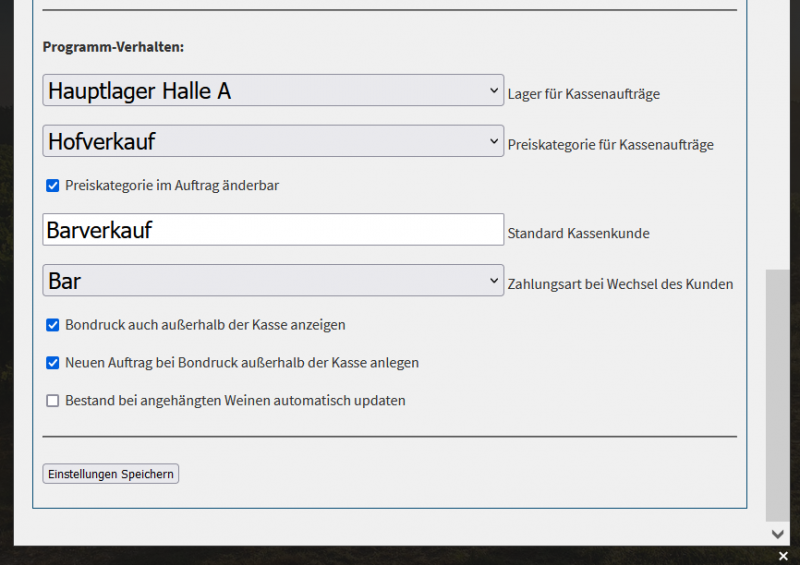This screenshot has height=565, width=800.
Task: Open the Bar payment method dropdown
Action: (272, 281)
